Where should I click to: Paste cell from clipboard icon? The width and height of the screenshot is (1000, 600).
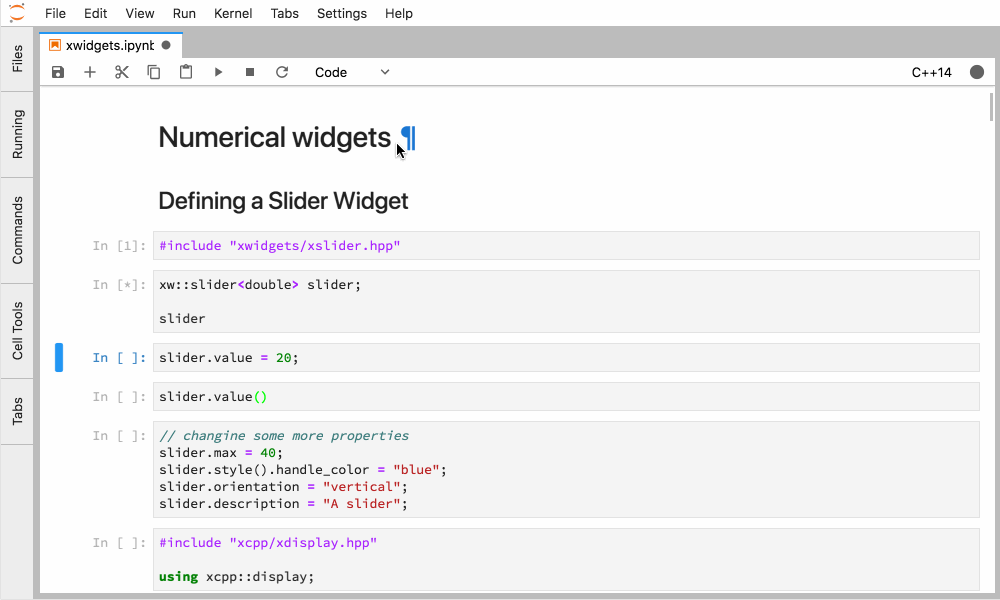186,72
